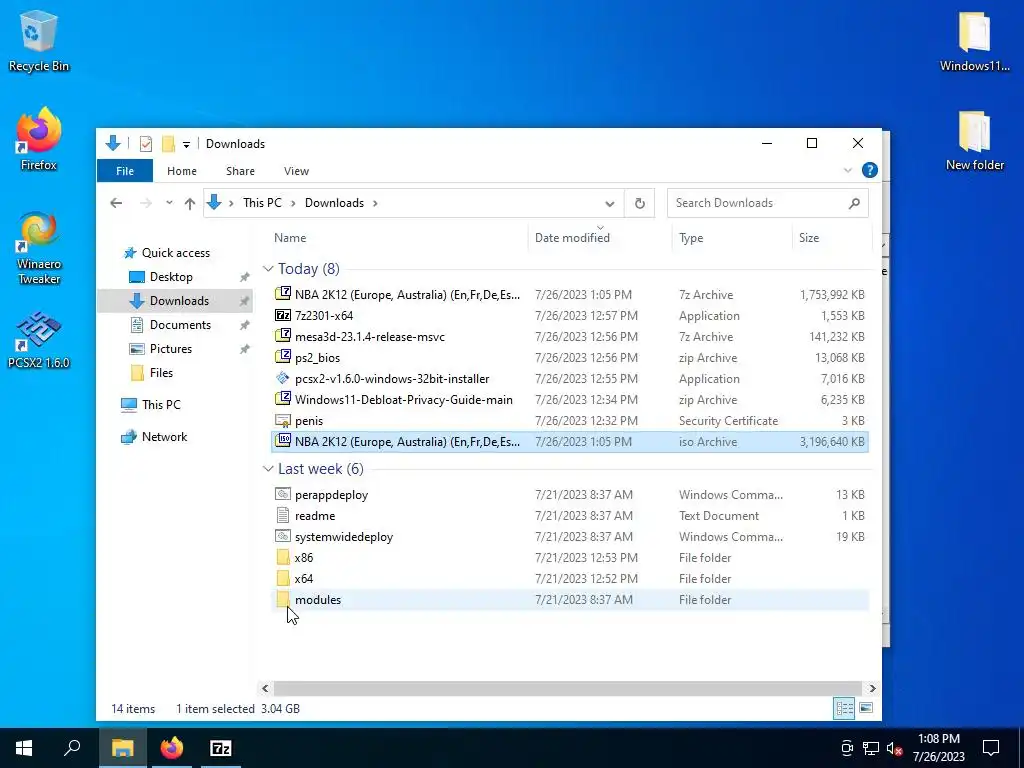1024x768 pixels.
Task: Launch the PCSX2 1.6.0 desktop shortcut
Action: tap(39, 340)
